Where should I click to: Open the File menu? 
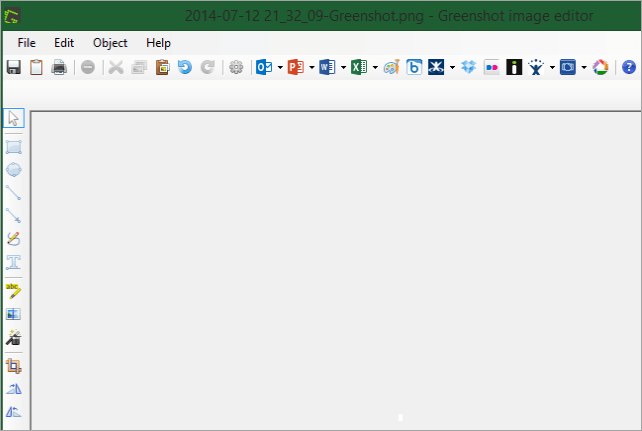26,43
